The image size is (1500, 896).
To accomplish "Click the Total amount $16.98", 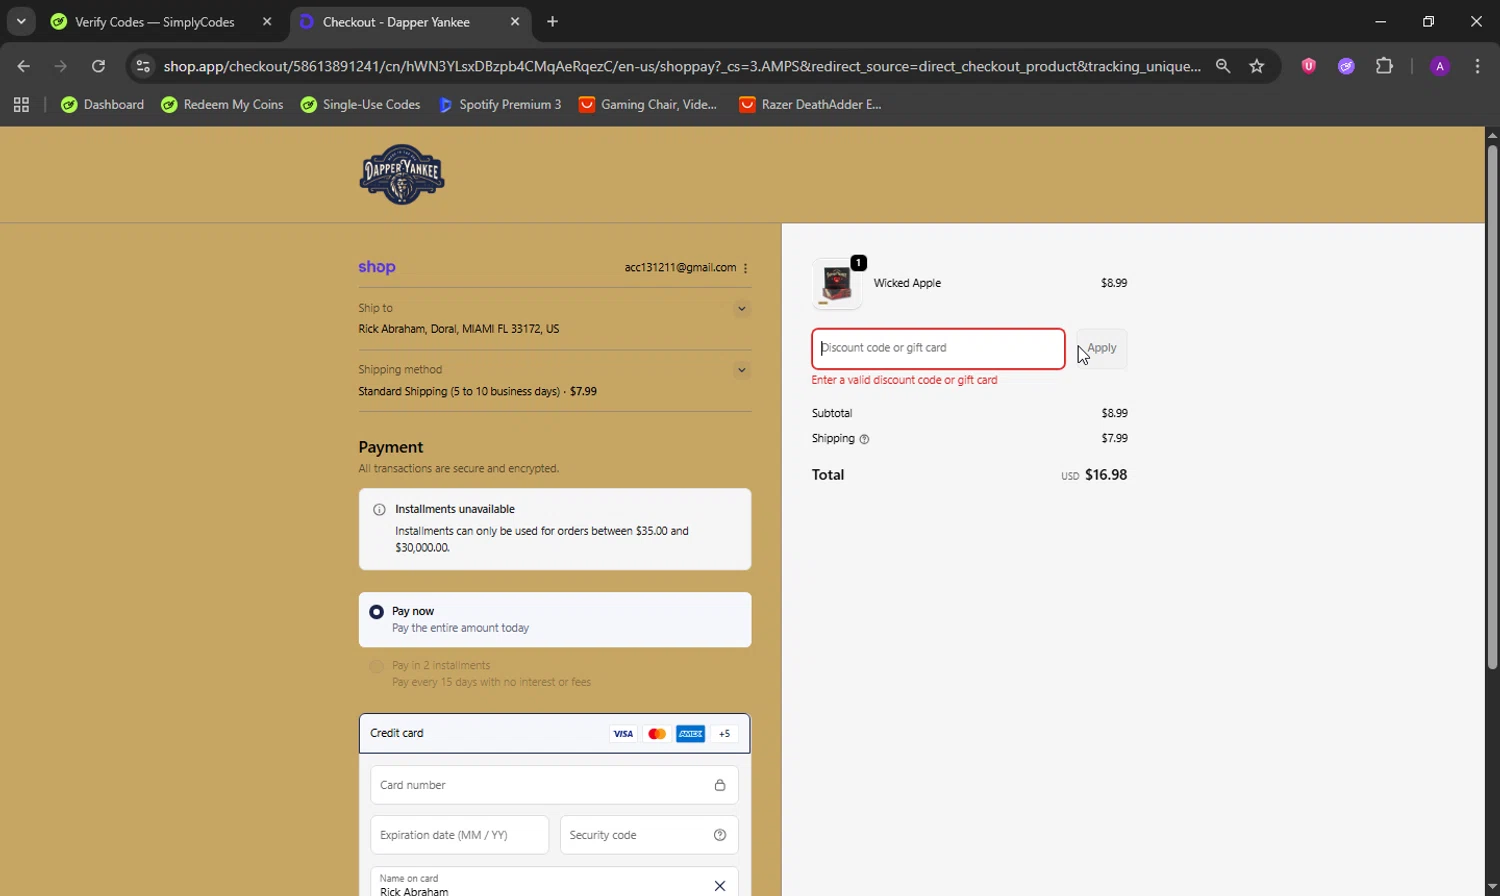I will click(x=1106, y=475).
